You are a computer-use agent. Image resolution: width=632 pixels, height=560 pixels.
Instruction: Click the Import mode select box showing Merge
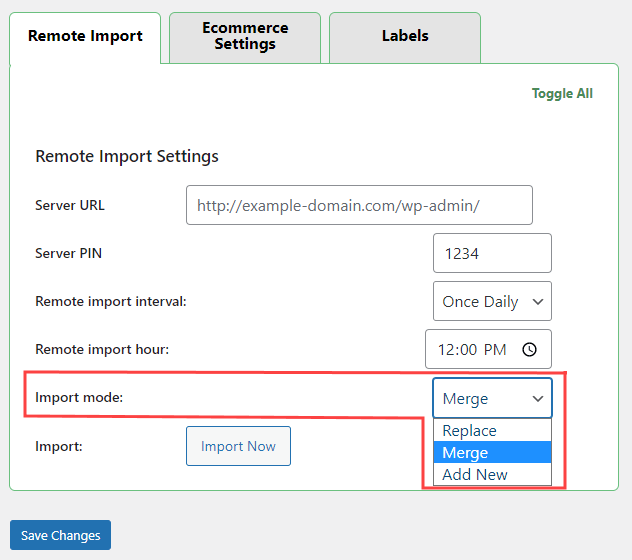(x=480, y=399)
